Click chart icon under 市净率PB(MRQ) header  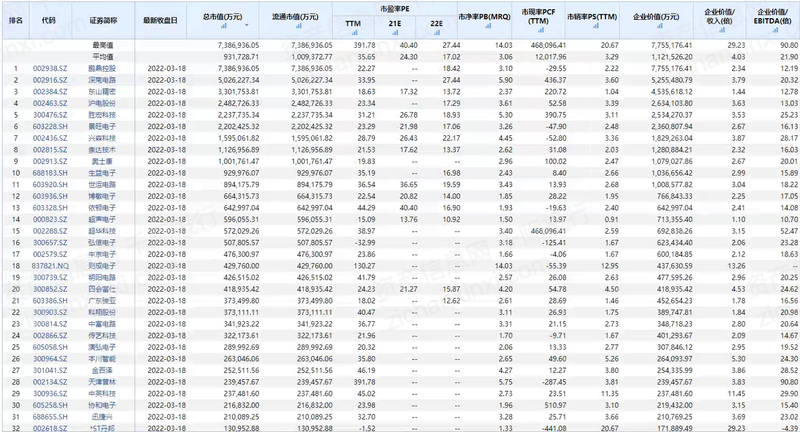[487, 26]
